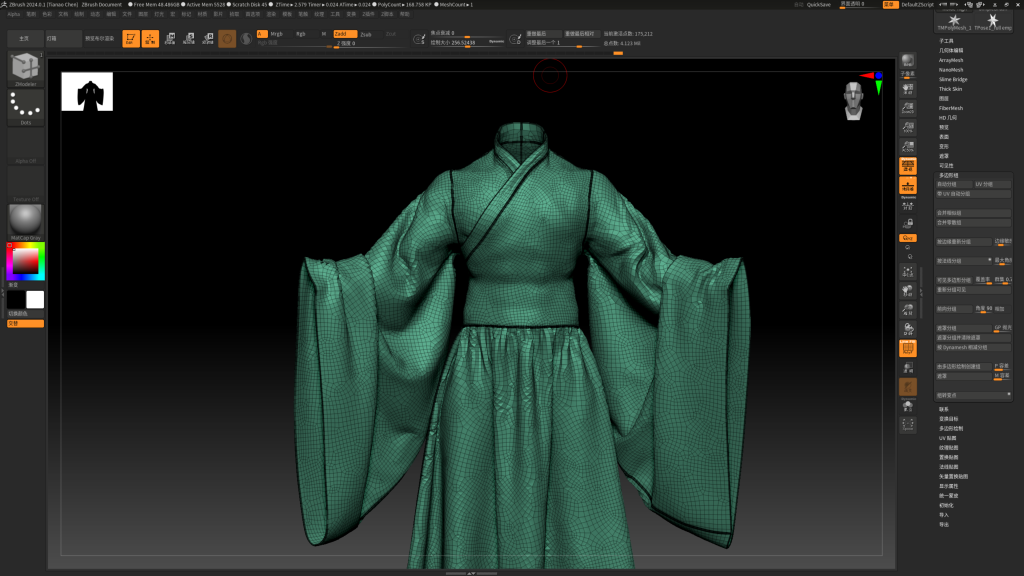Expand the Thick Skin subpalette

pos(950,89)
